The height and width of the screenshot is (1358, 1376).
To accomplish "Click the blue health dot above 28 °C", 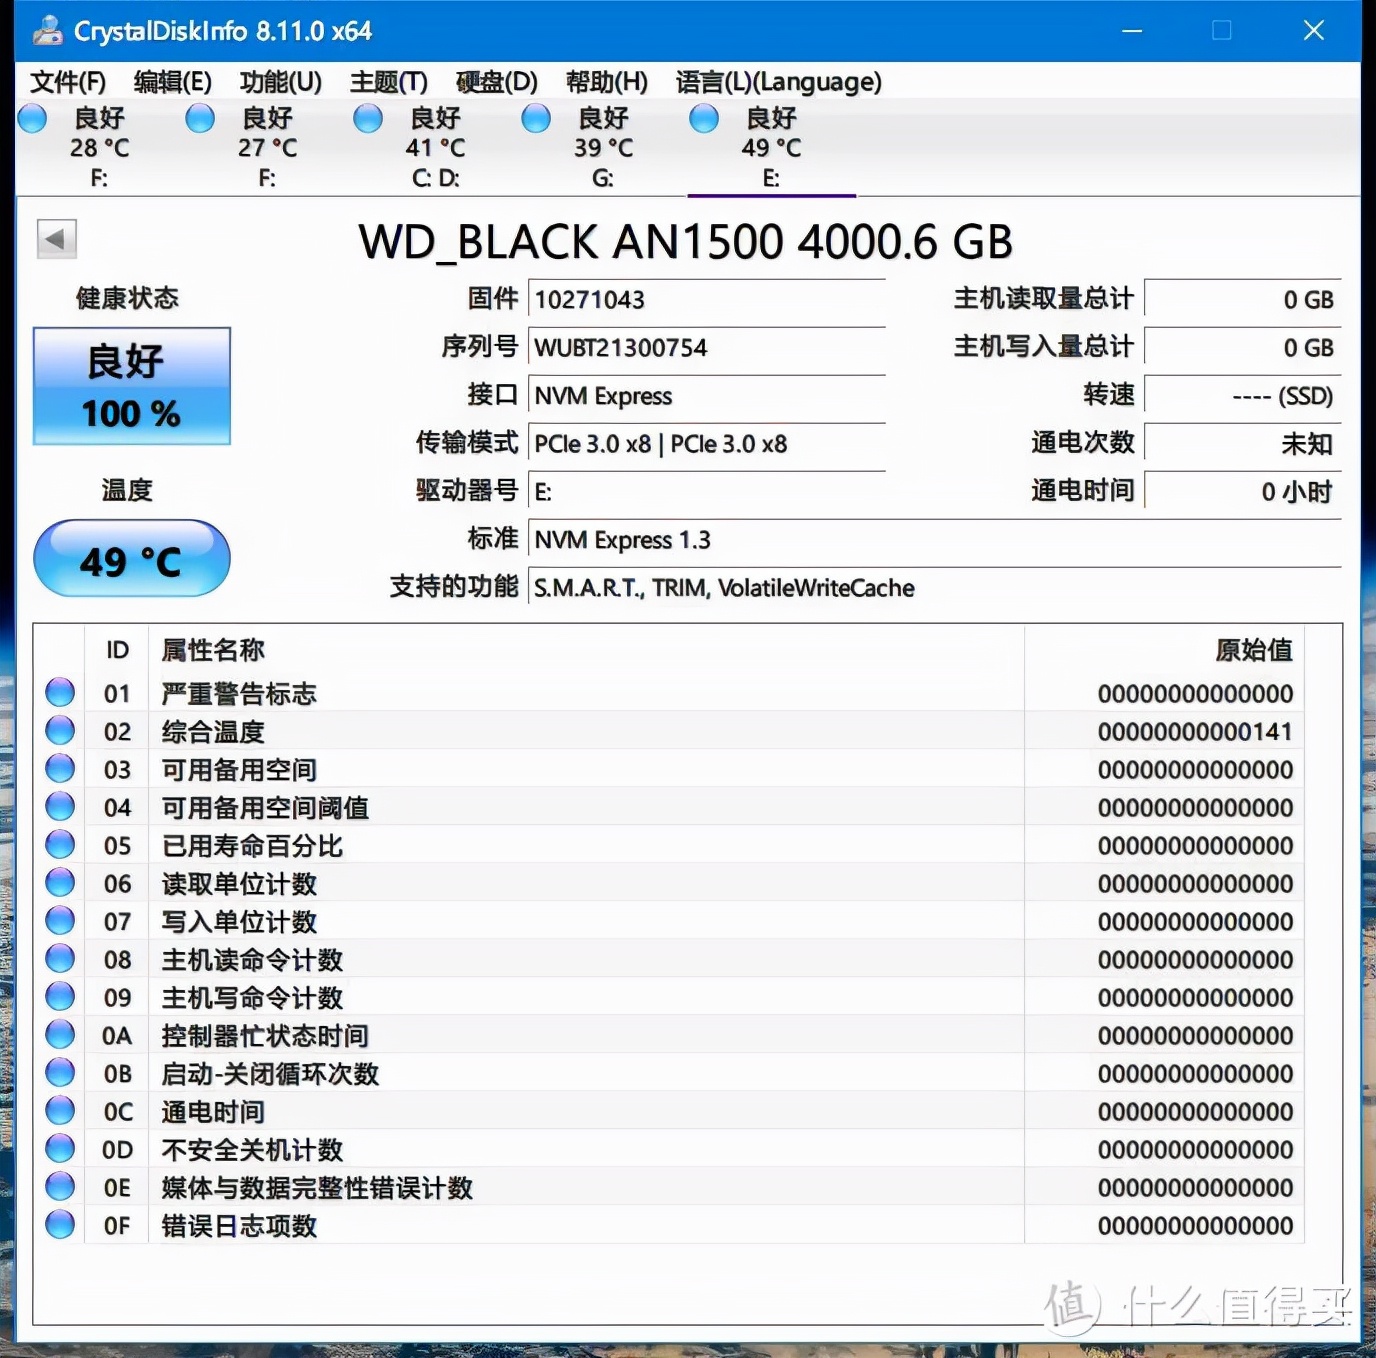I will (32, 118).
